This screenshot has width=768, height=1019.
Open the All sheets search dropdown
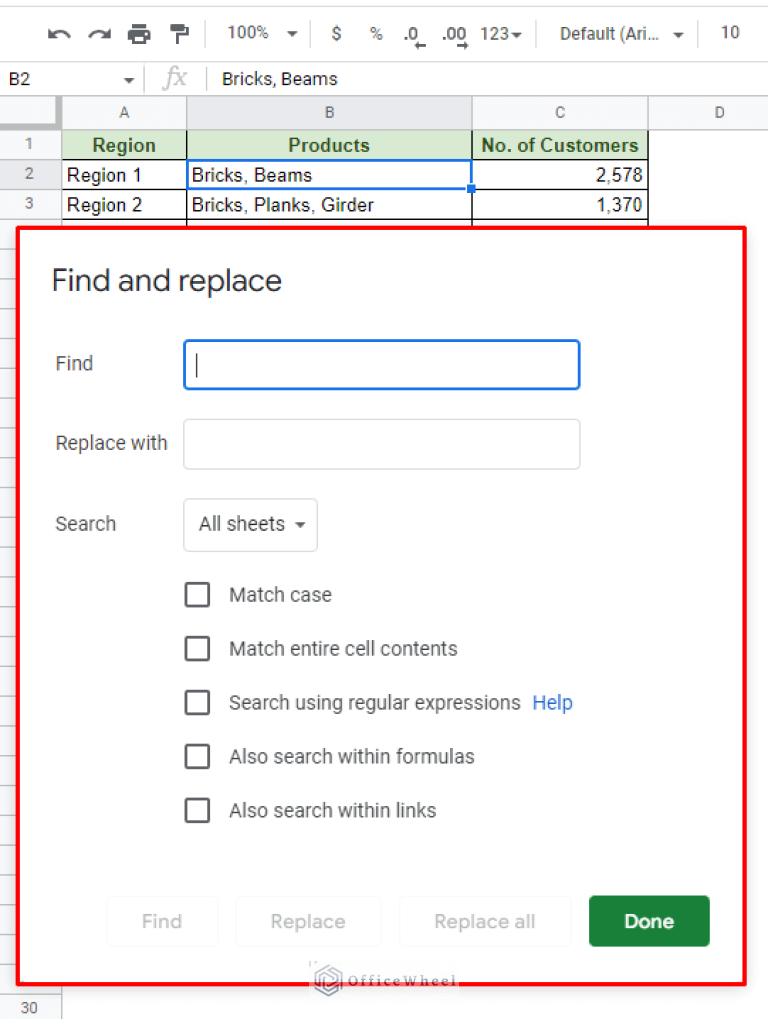tap(250, 524)
